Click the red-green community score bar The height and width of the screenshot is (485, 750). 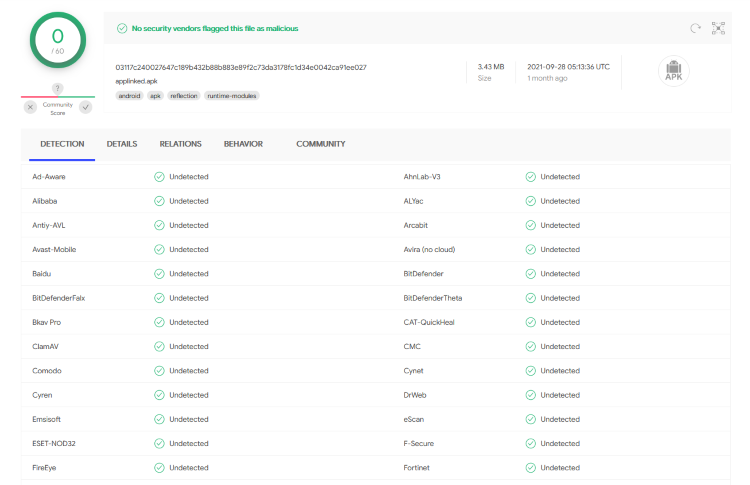[x=58, y=97]
